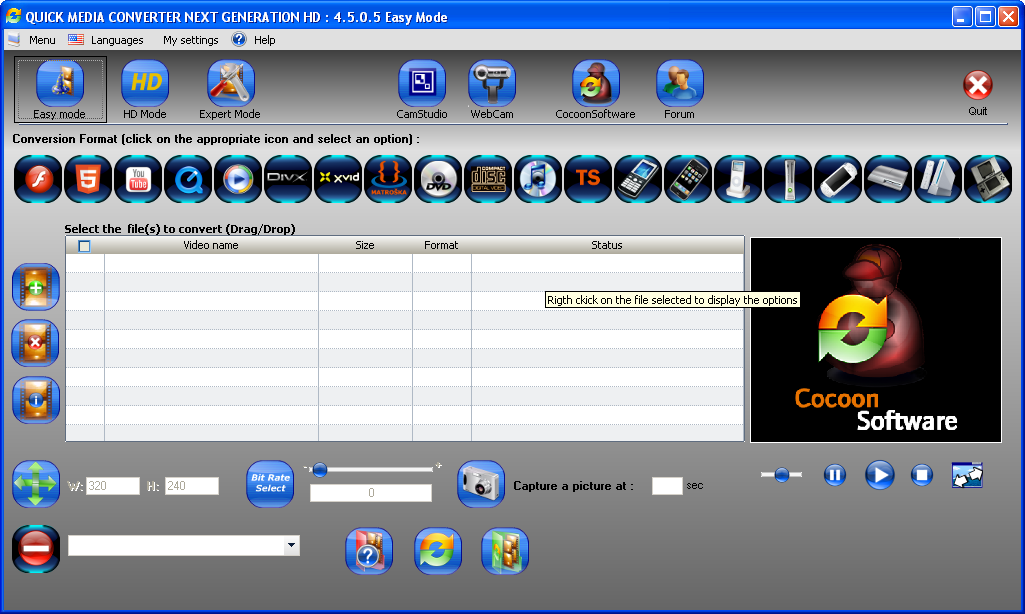The width and height of the screenshot is (1025, 614).
Task: Choose the HTML5 conversion format
Action: [x=88, y=179]
